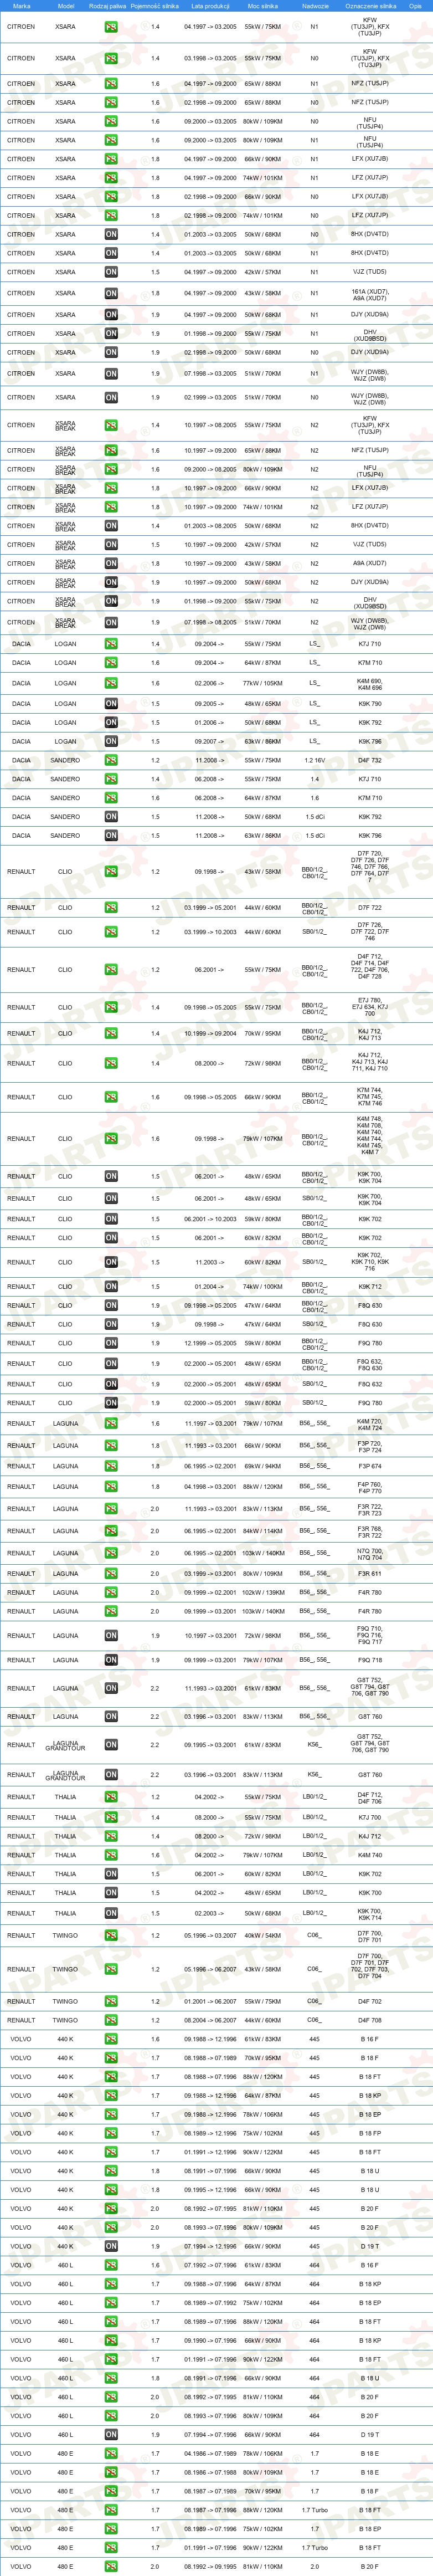The image size is (433, 2576).
Task: Click the '74kW / 100KM' Clio power cell
Action: (263, 1287)
